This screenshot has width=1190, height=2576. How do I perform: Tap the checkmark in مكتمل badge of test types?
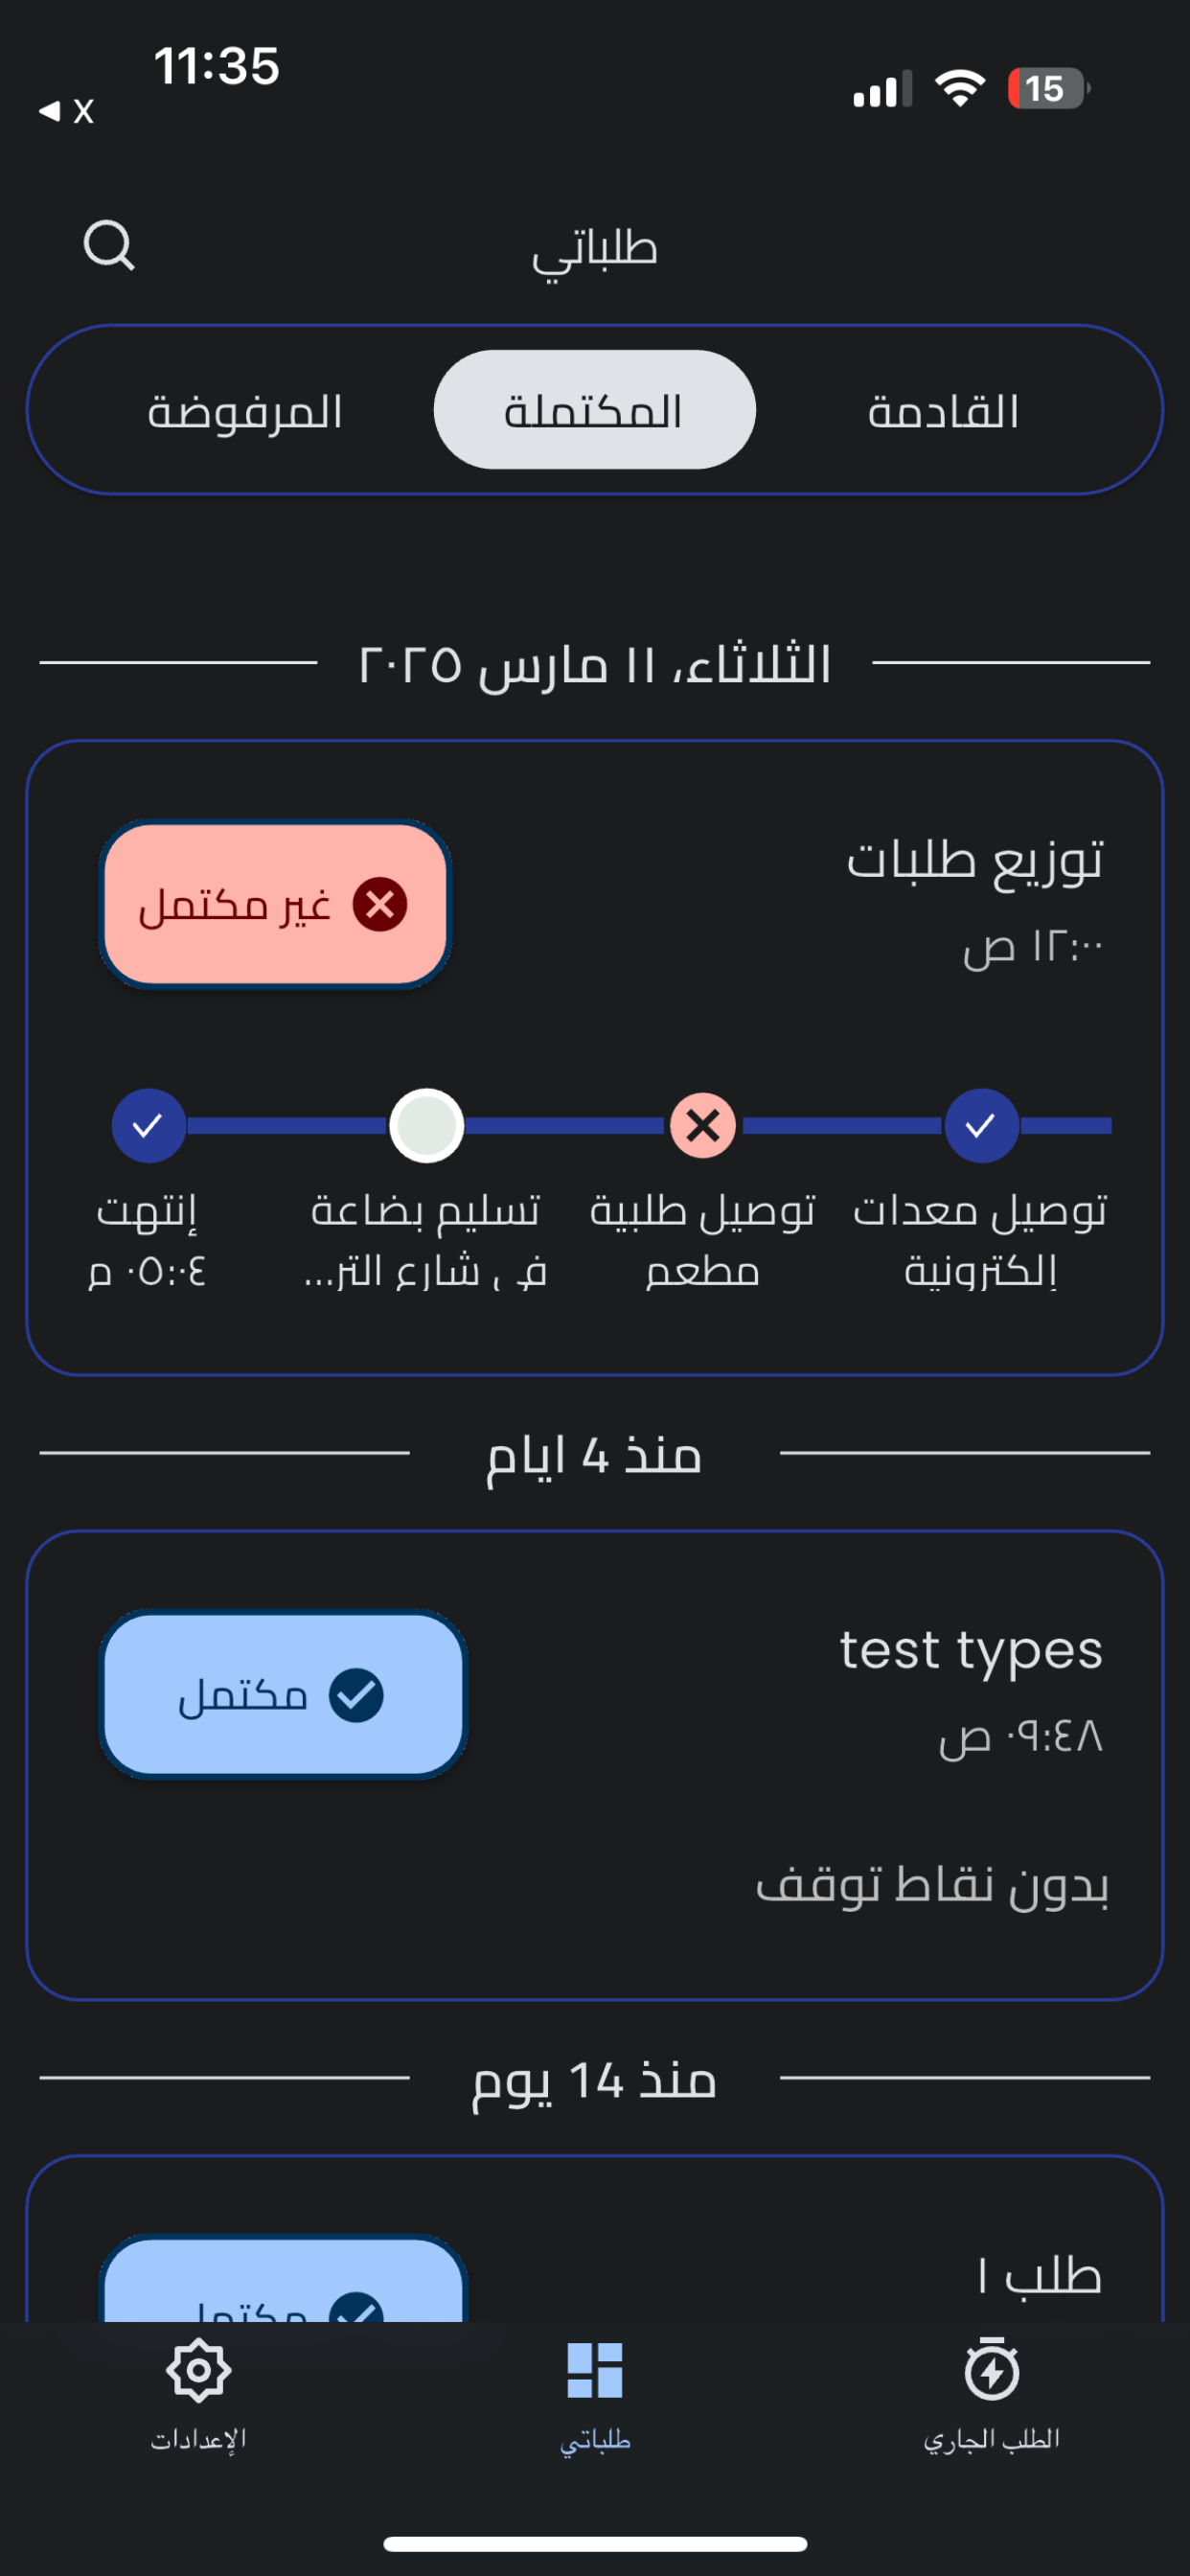[x=356, y=1695]
